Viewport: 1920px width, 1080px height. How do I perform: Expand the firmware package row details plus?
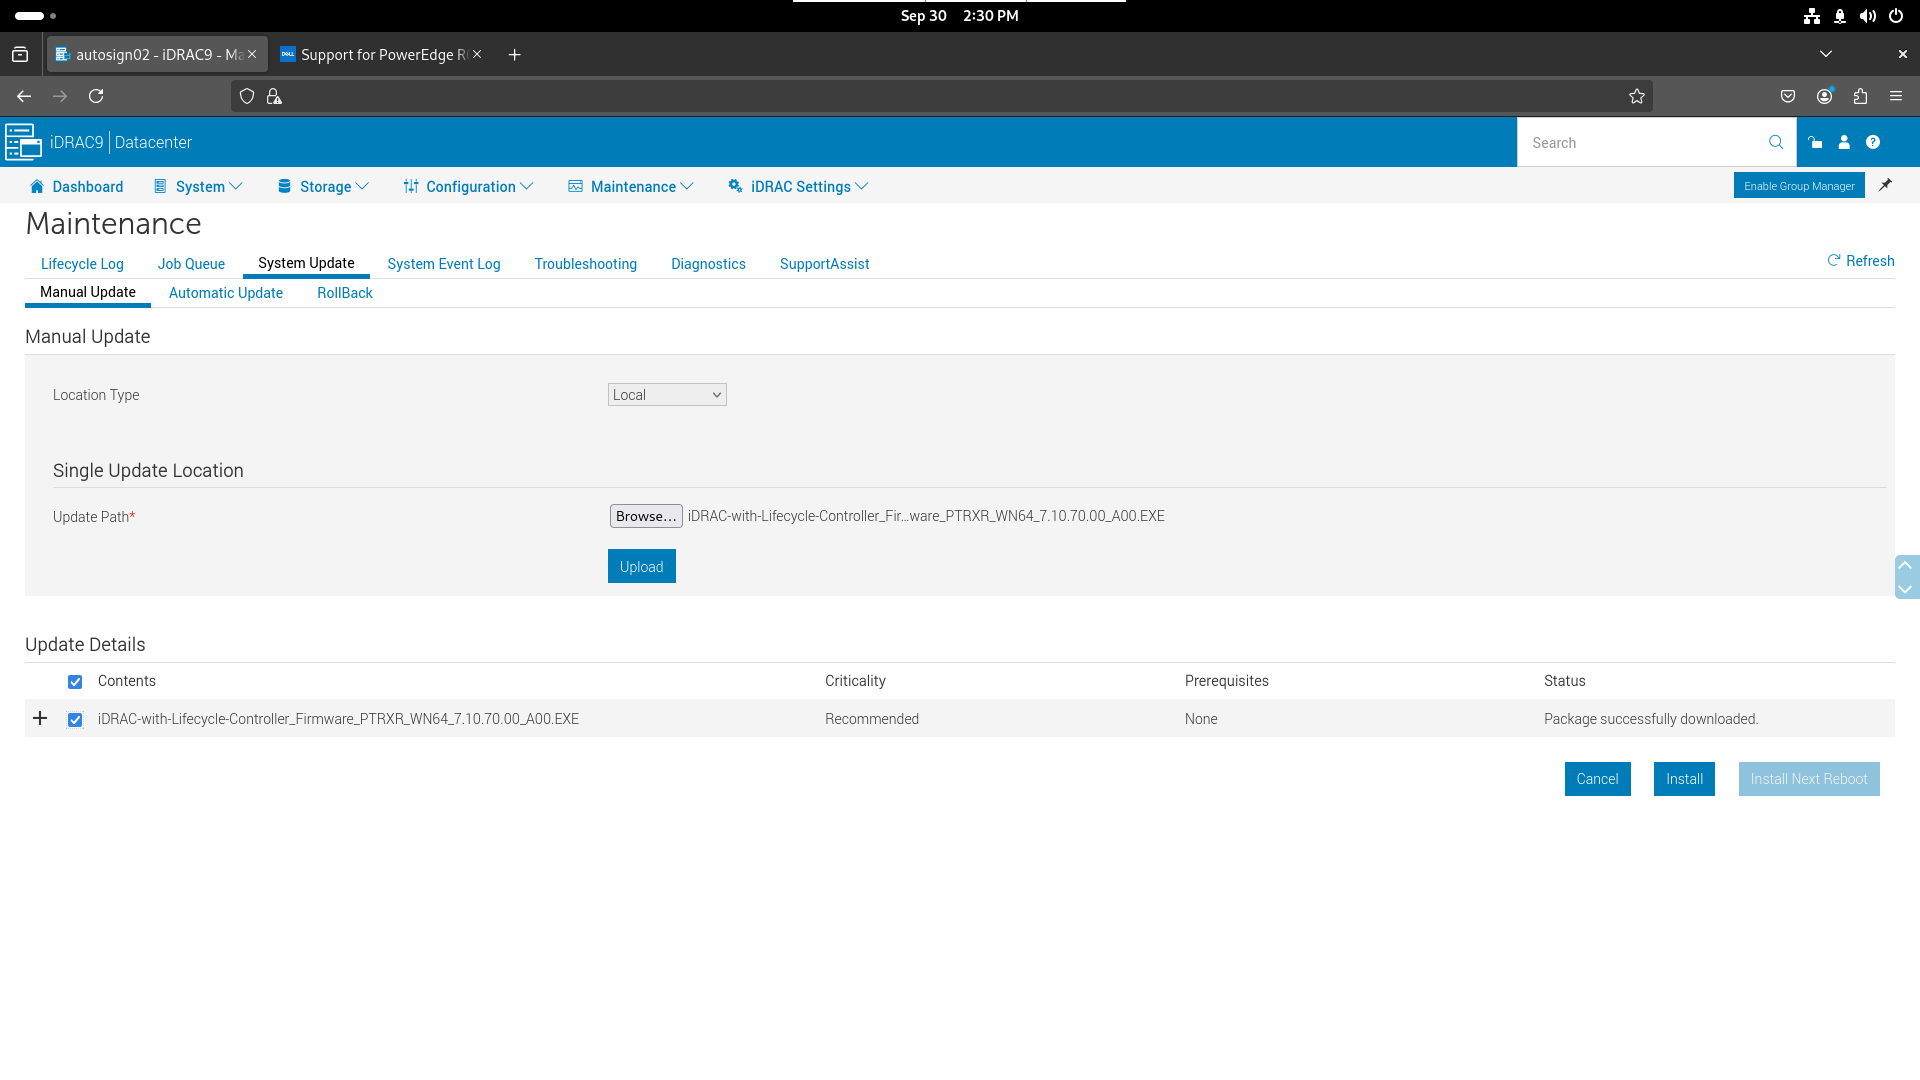coord(40,718)
